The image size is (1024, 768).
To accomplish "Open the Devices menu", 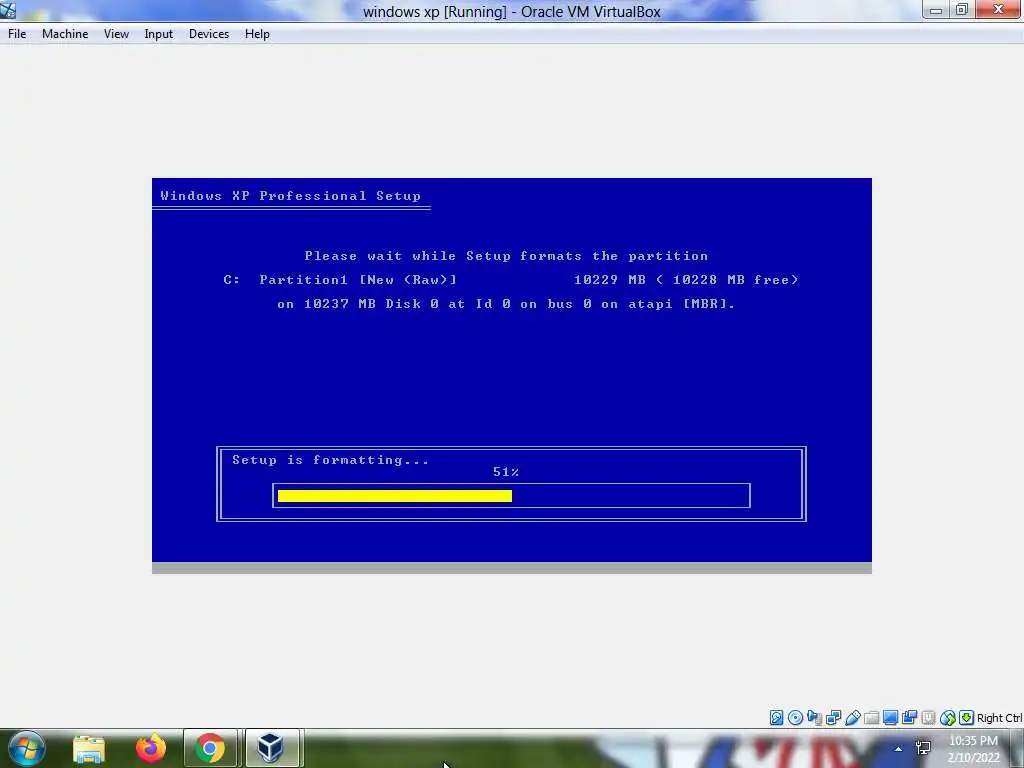I will pos(209,34).
